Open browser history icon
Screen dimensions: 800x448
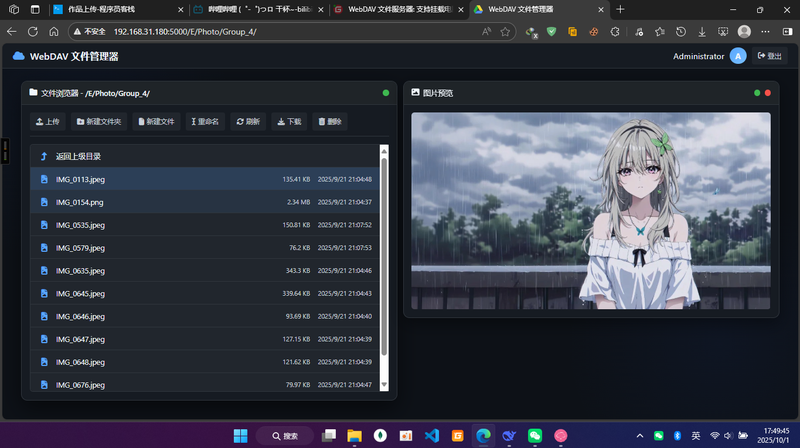click(x=681, y=32)
